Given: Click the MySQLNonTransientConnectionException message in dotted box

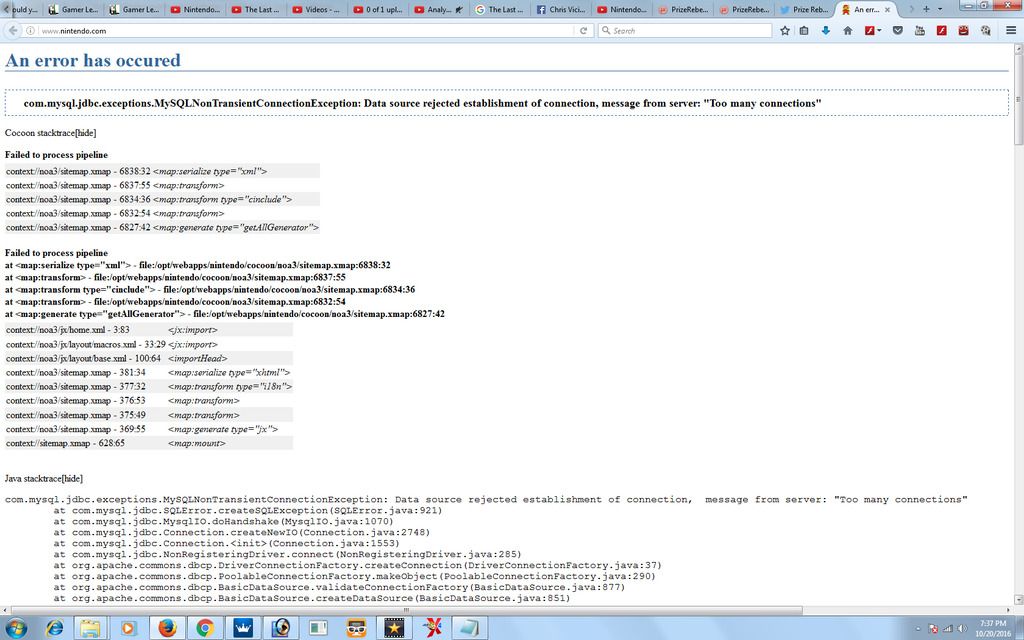Looking at the screenshot, I should tap(423, 103).
